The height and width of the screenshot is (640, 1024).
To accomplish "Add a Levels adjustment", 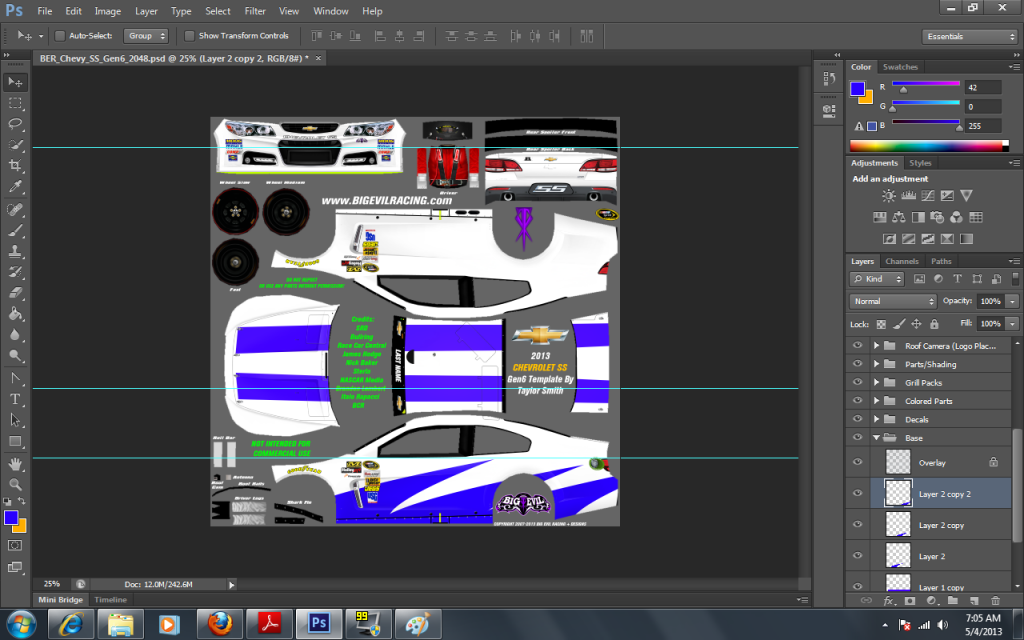I will click(x=908, y=195).
